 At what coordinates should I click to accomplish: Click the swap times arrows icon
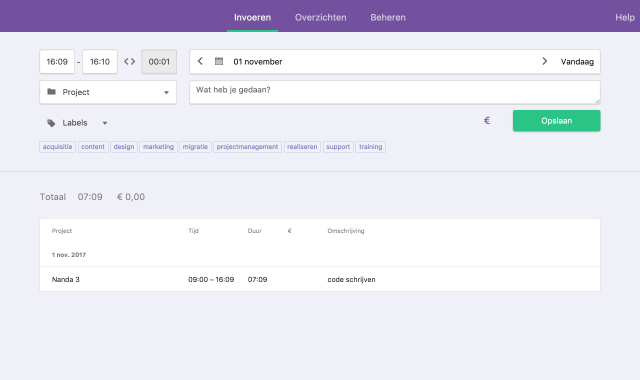[x=129, y=62]
